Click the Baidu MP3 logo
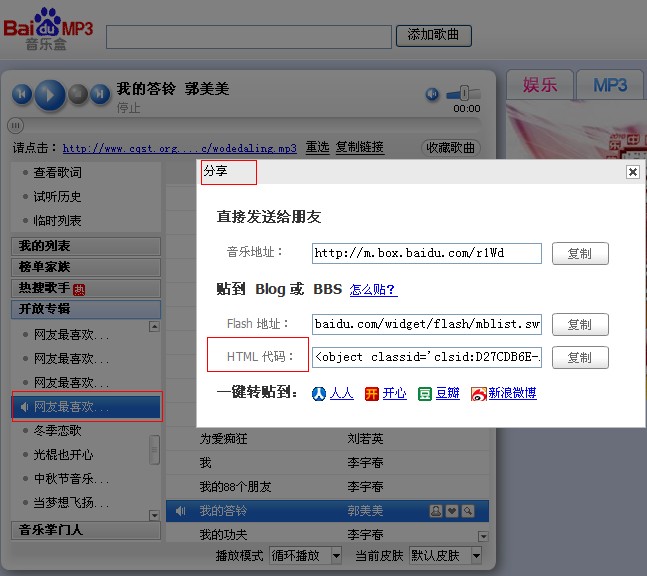The image size is (647, 576). (x=48, y=30)
